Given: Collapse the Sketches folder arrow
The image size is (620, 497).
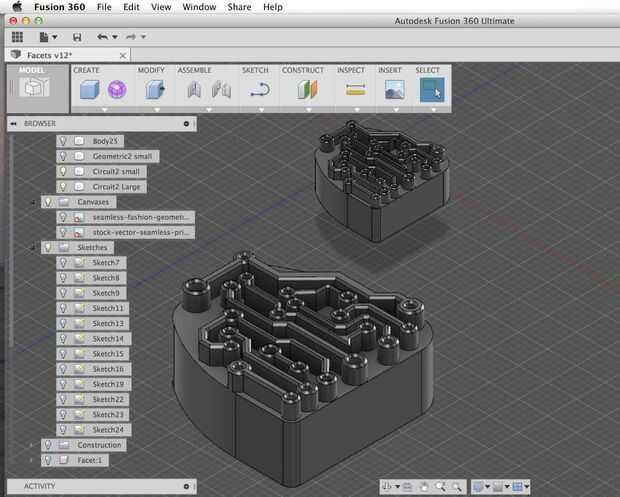Looking at the screenshot, I should (33, 248).
